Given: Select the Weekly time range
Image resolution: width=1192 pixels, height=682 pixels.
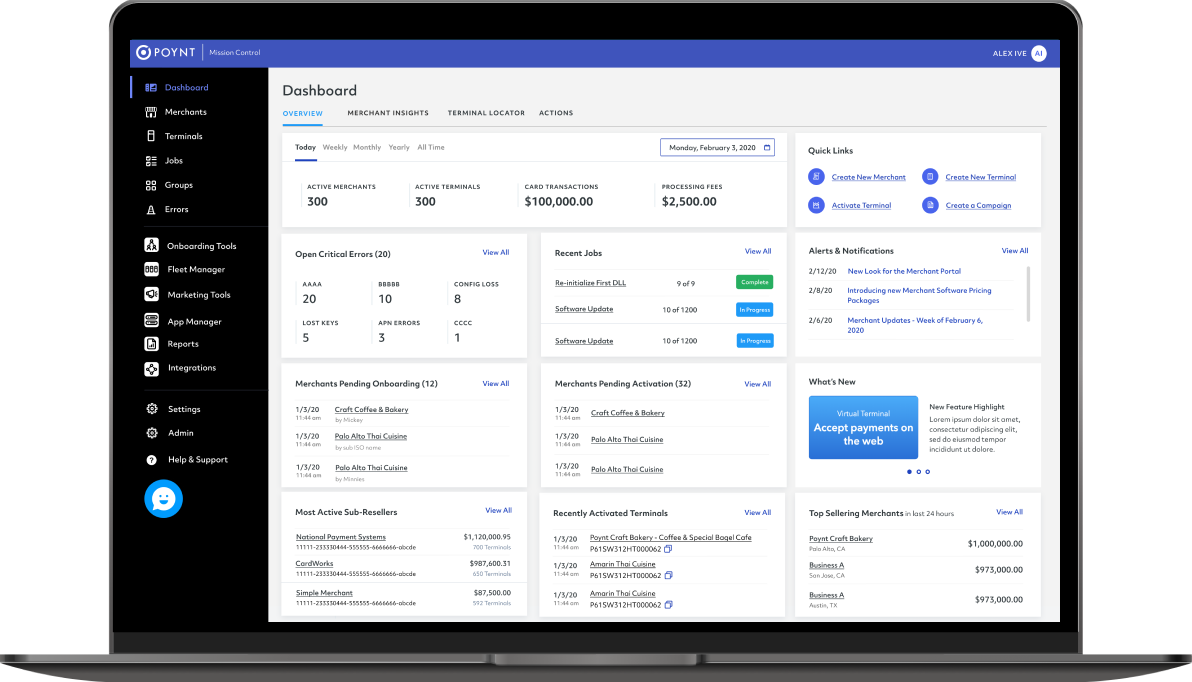Looking at the screenshot, I should coord(334,148).
